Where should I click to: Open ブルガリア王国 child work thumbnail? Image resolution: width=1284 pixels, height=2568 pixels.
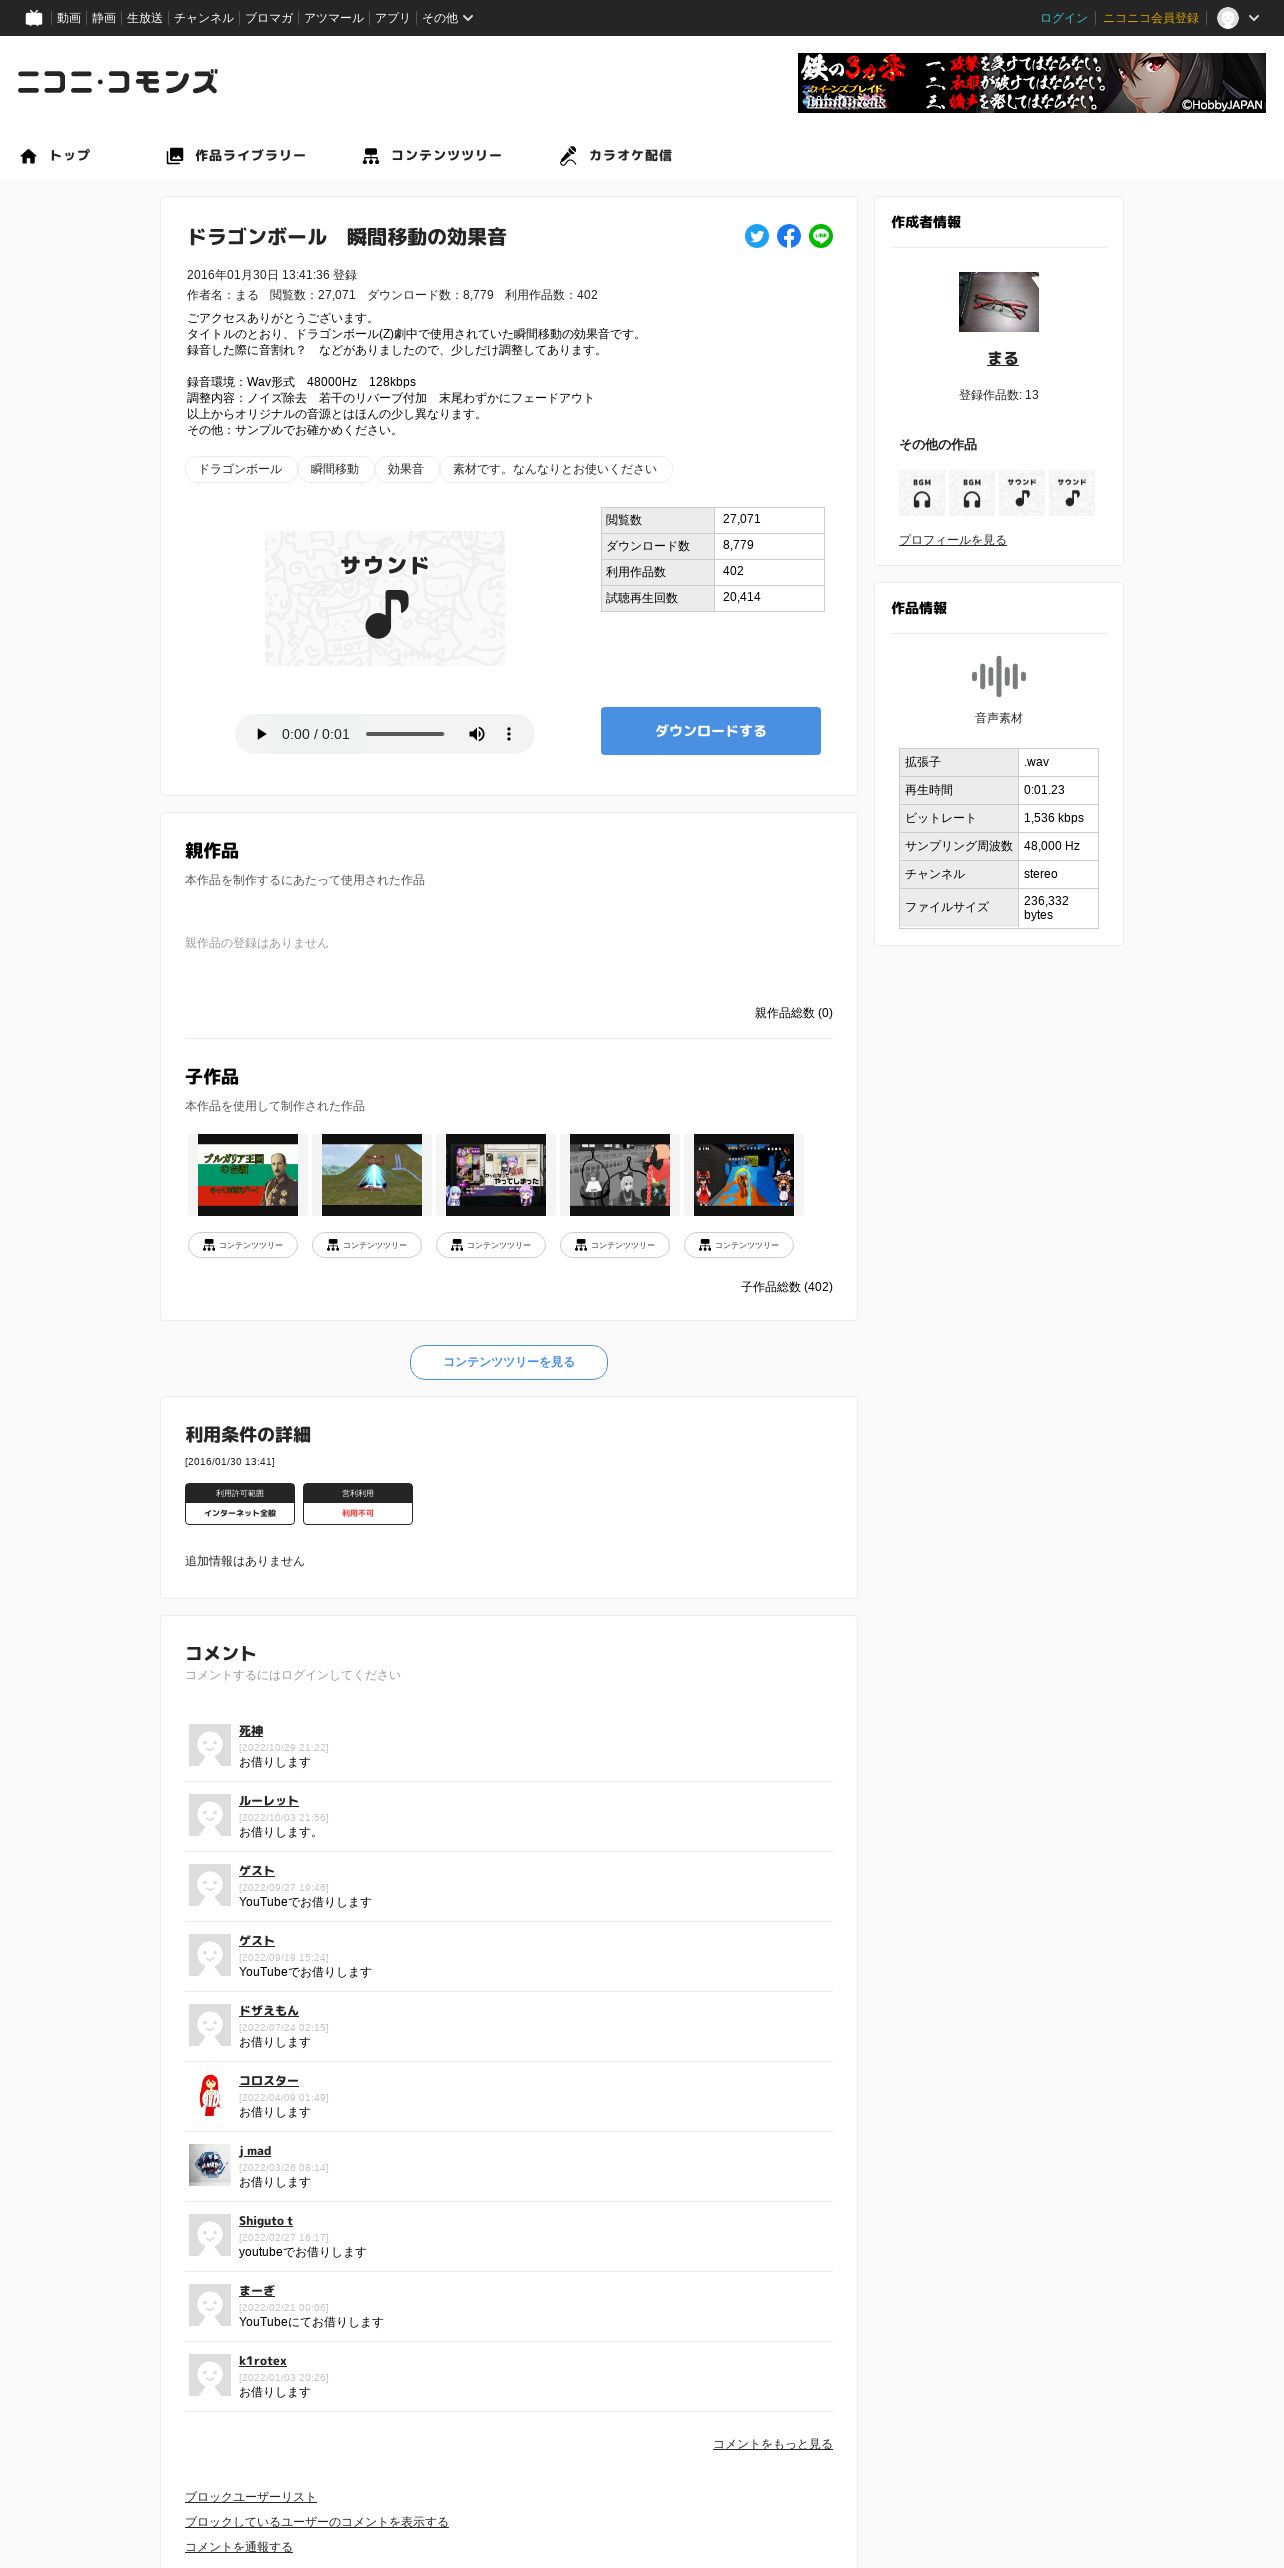[248, 1175]
